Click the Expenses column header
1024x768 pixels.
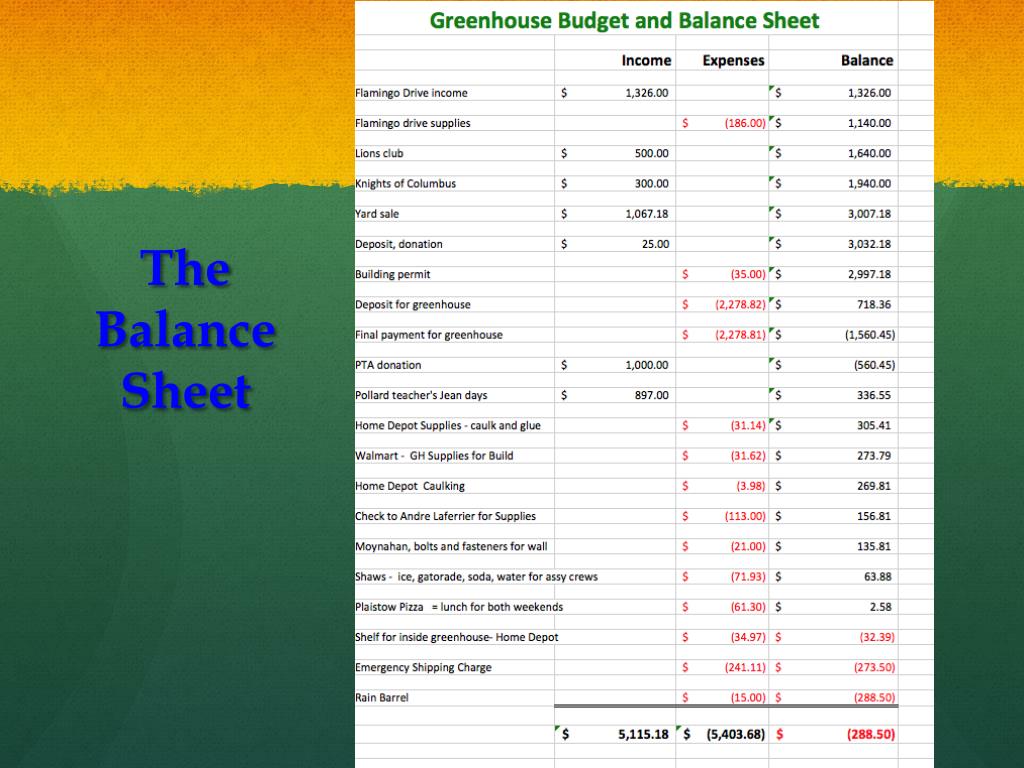click(x=733, y=61)
